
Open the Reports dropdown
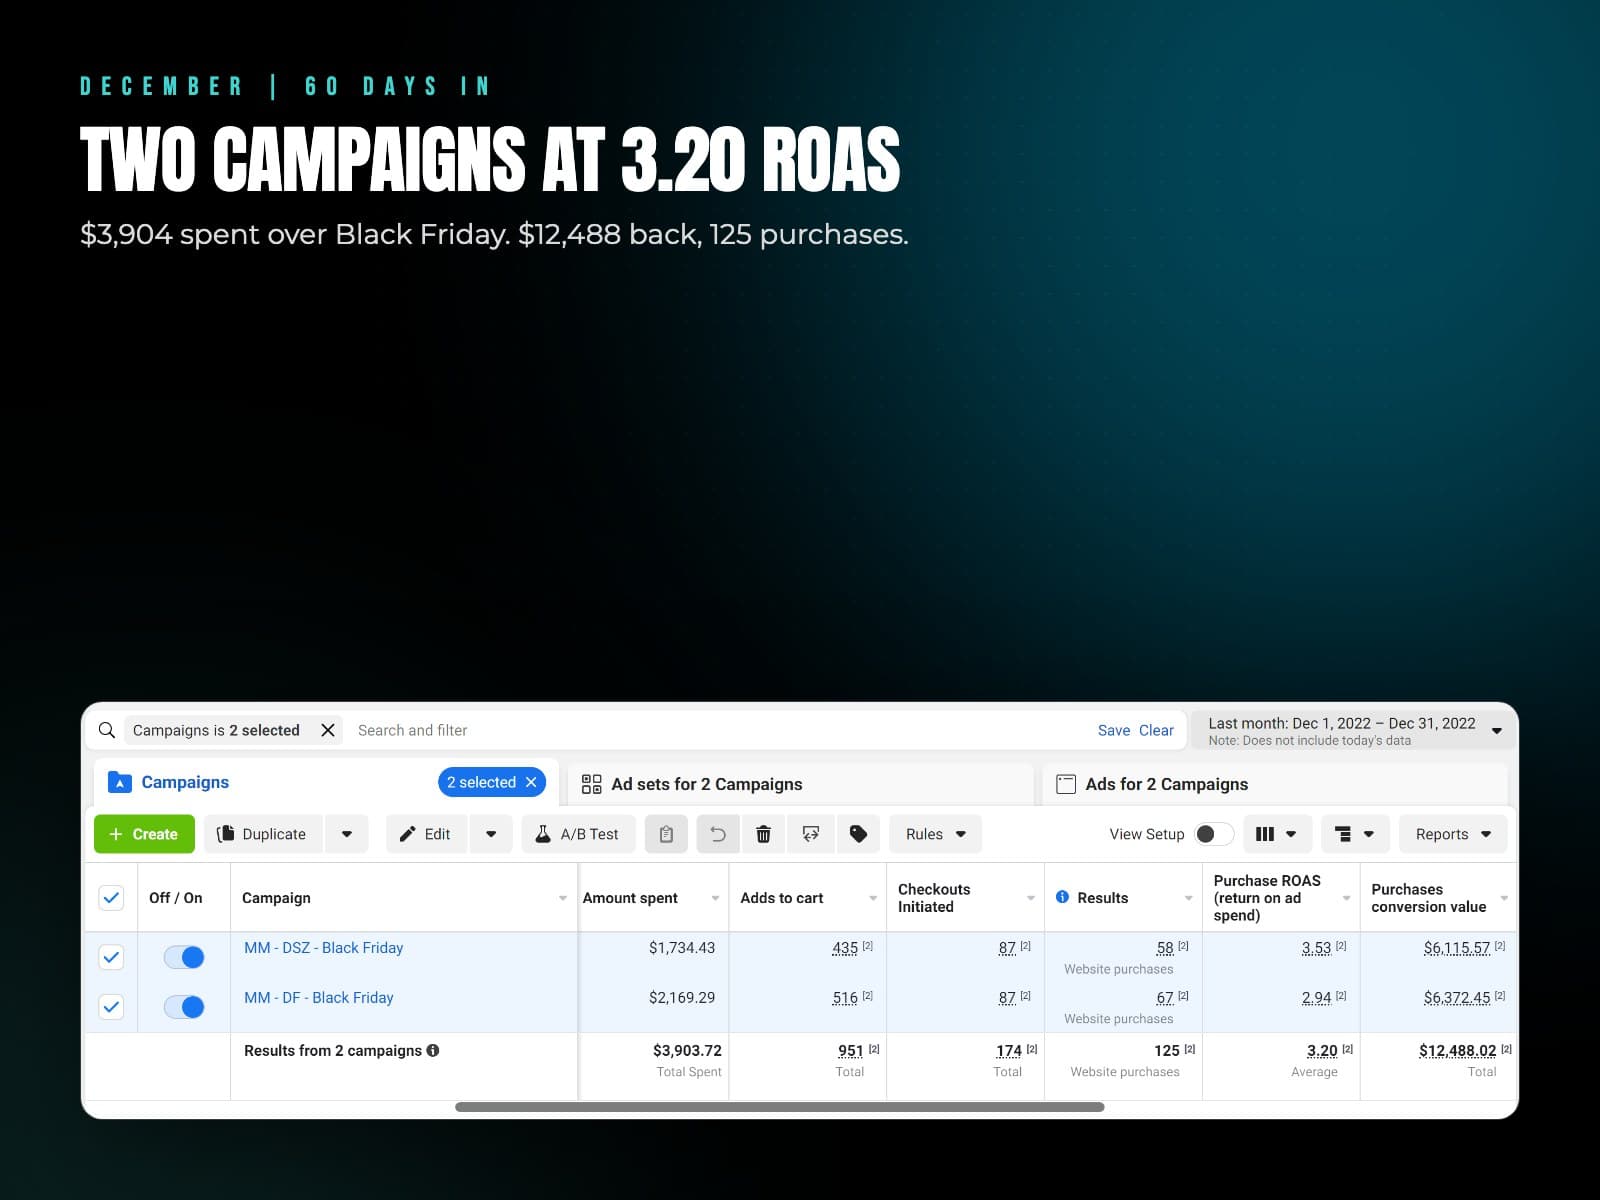coord(1453,834)
